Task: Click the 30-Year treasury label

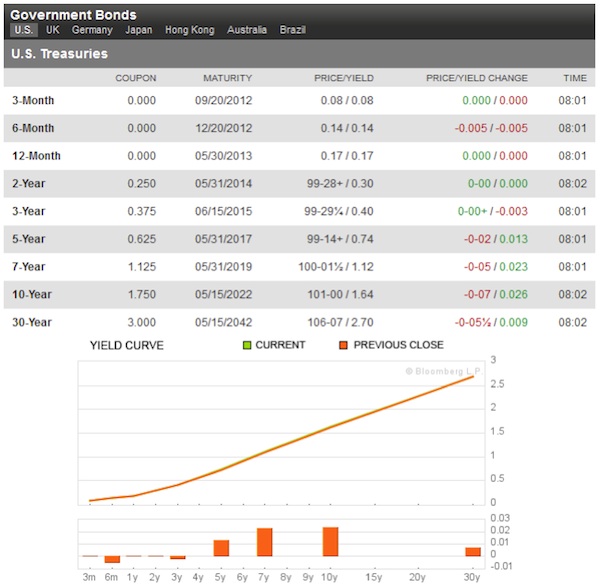Action: pyautogui.click(x=31, y=322)
